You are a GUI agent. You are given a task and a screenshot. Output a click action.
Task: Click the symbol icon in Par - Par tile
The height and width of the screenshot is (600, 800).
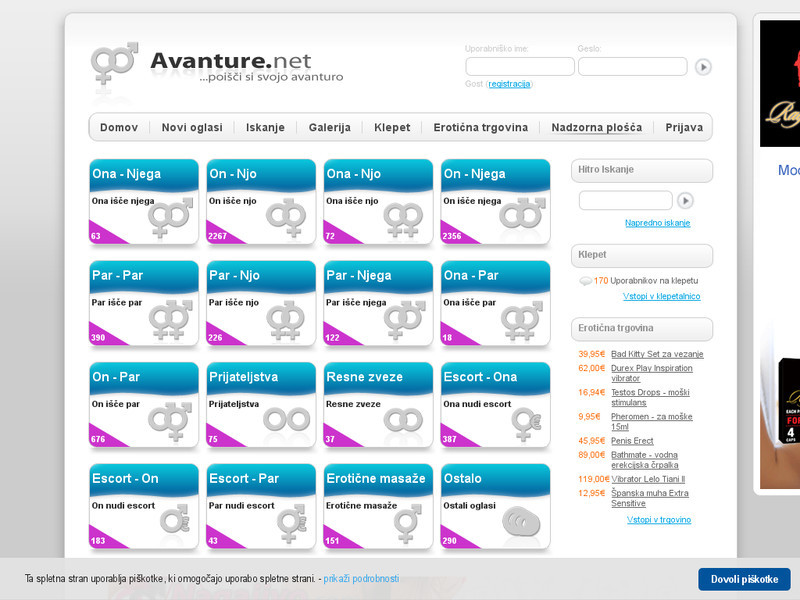170,319
